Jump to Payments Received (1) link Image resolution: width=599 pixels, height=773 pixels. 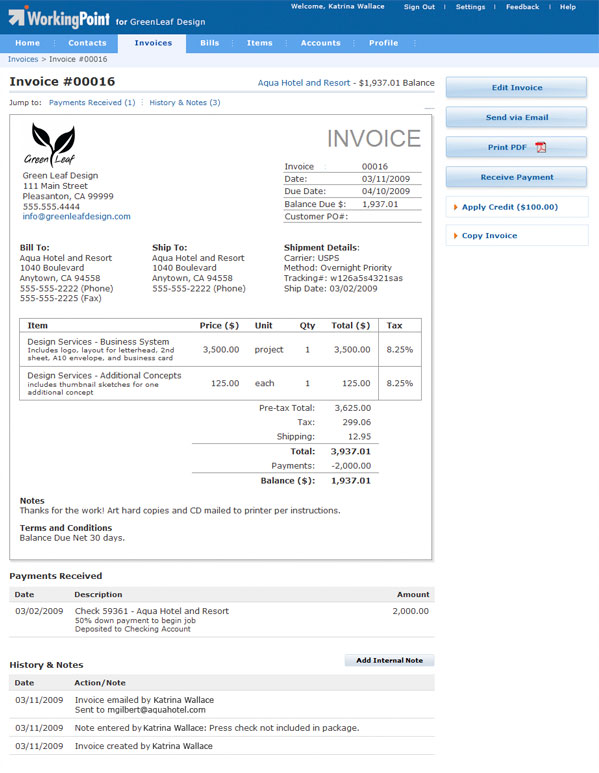pyautogui.click(x=92, y=103)
